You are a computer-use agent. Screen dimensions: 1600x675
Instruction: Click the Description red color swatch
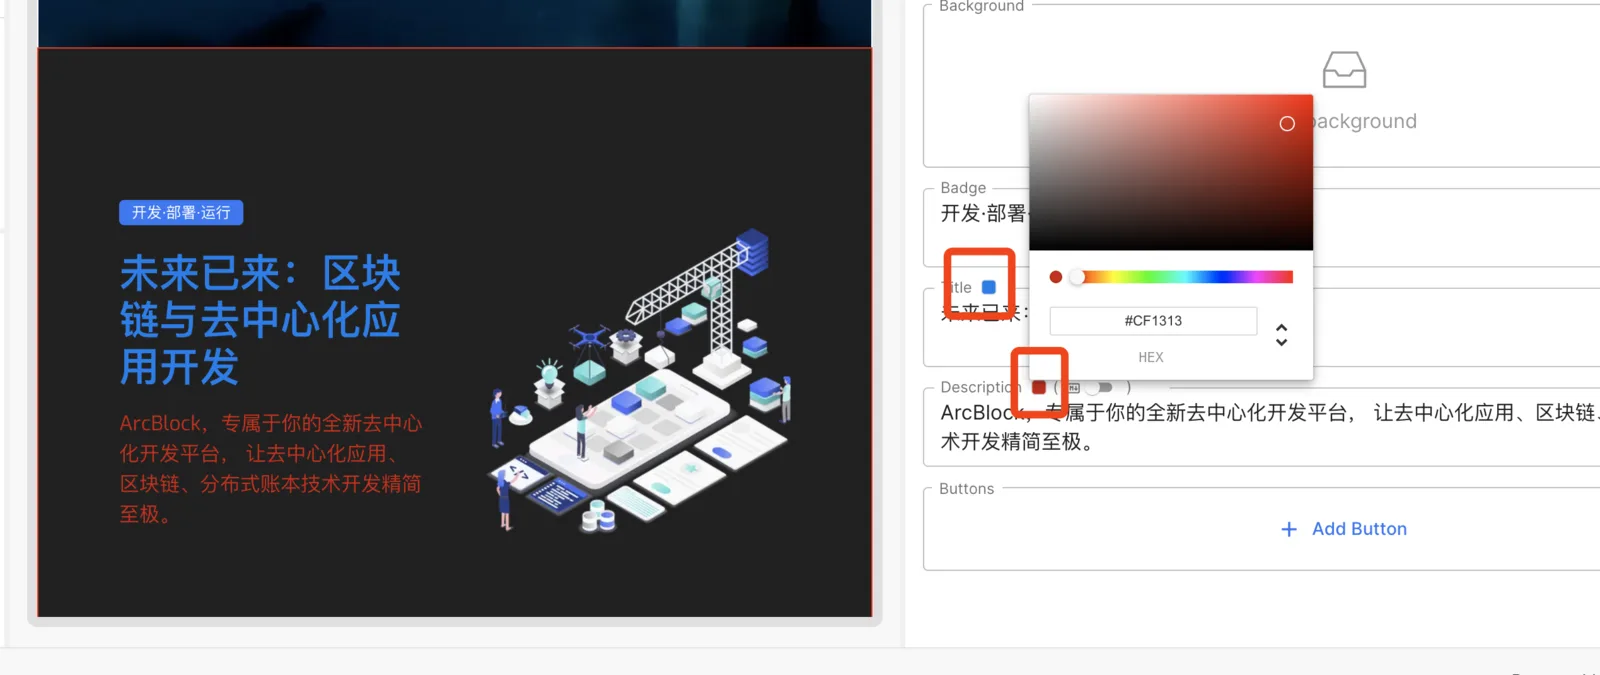point(1039,387)
